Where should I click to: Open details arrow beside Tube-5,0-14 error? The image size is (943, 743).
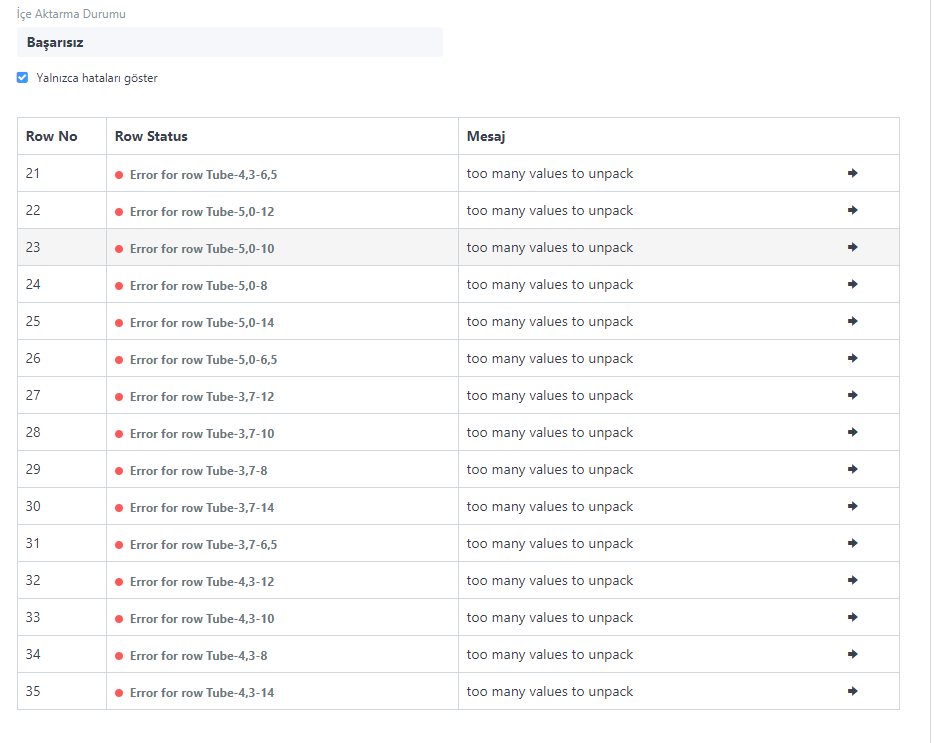(x=852, y=321)
